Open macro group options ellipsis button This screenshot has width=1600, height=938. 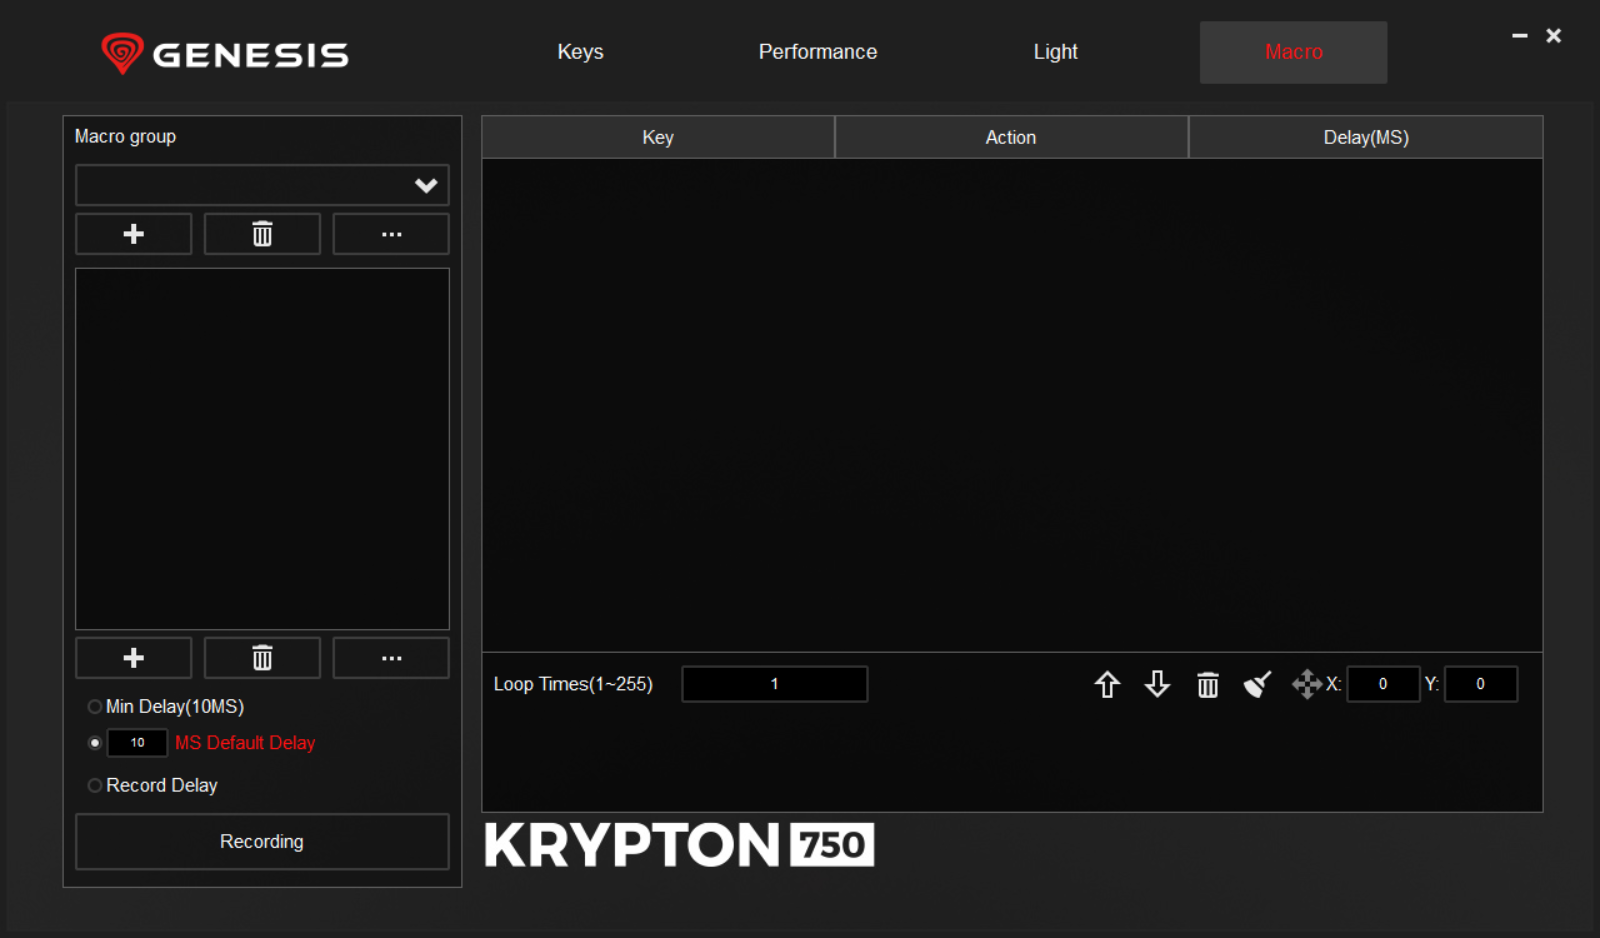click(x=391, y=234)
